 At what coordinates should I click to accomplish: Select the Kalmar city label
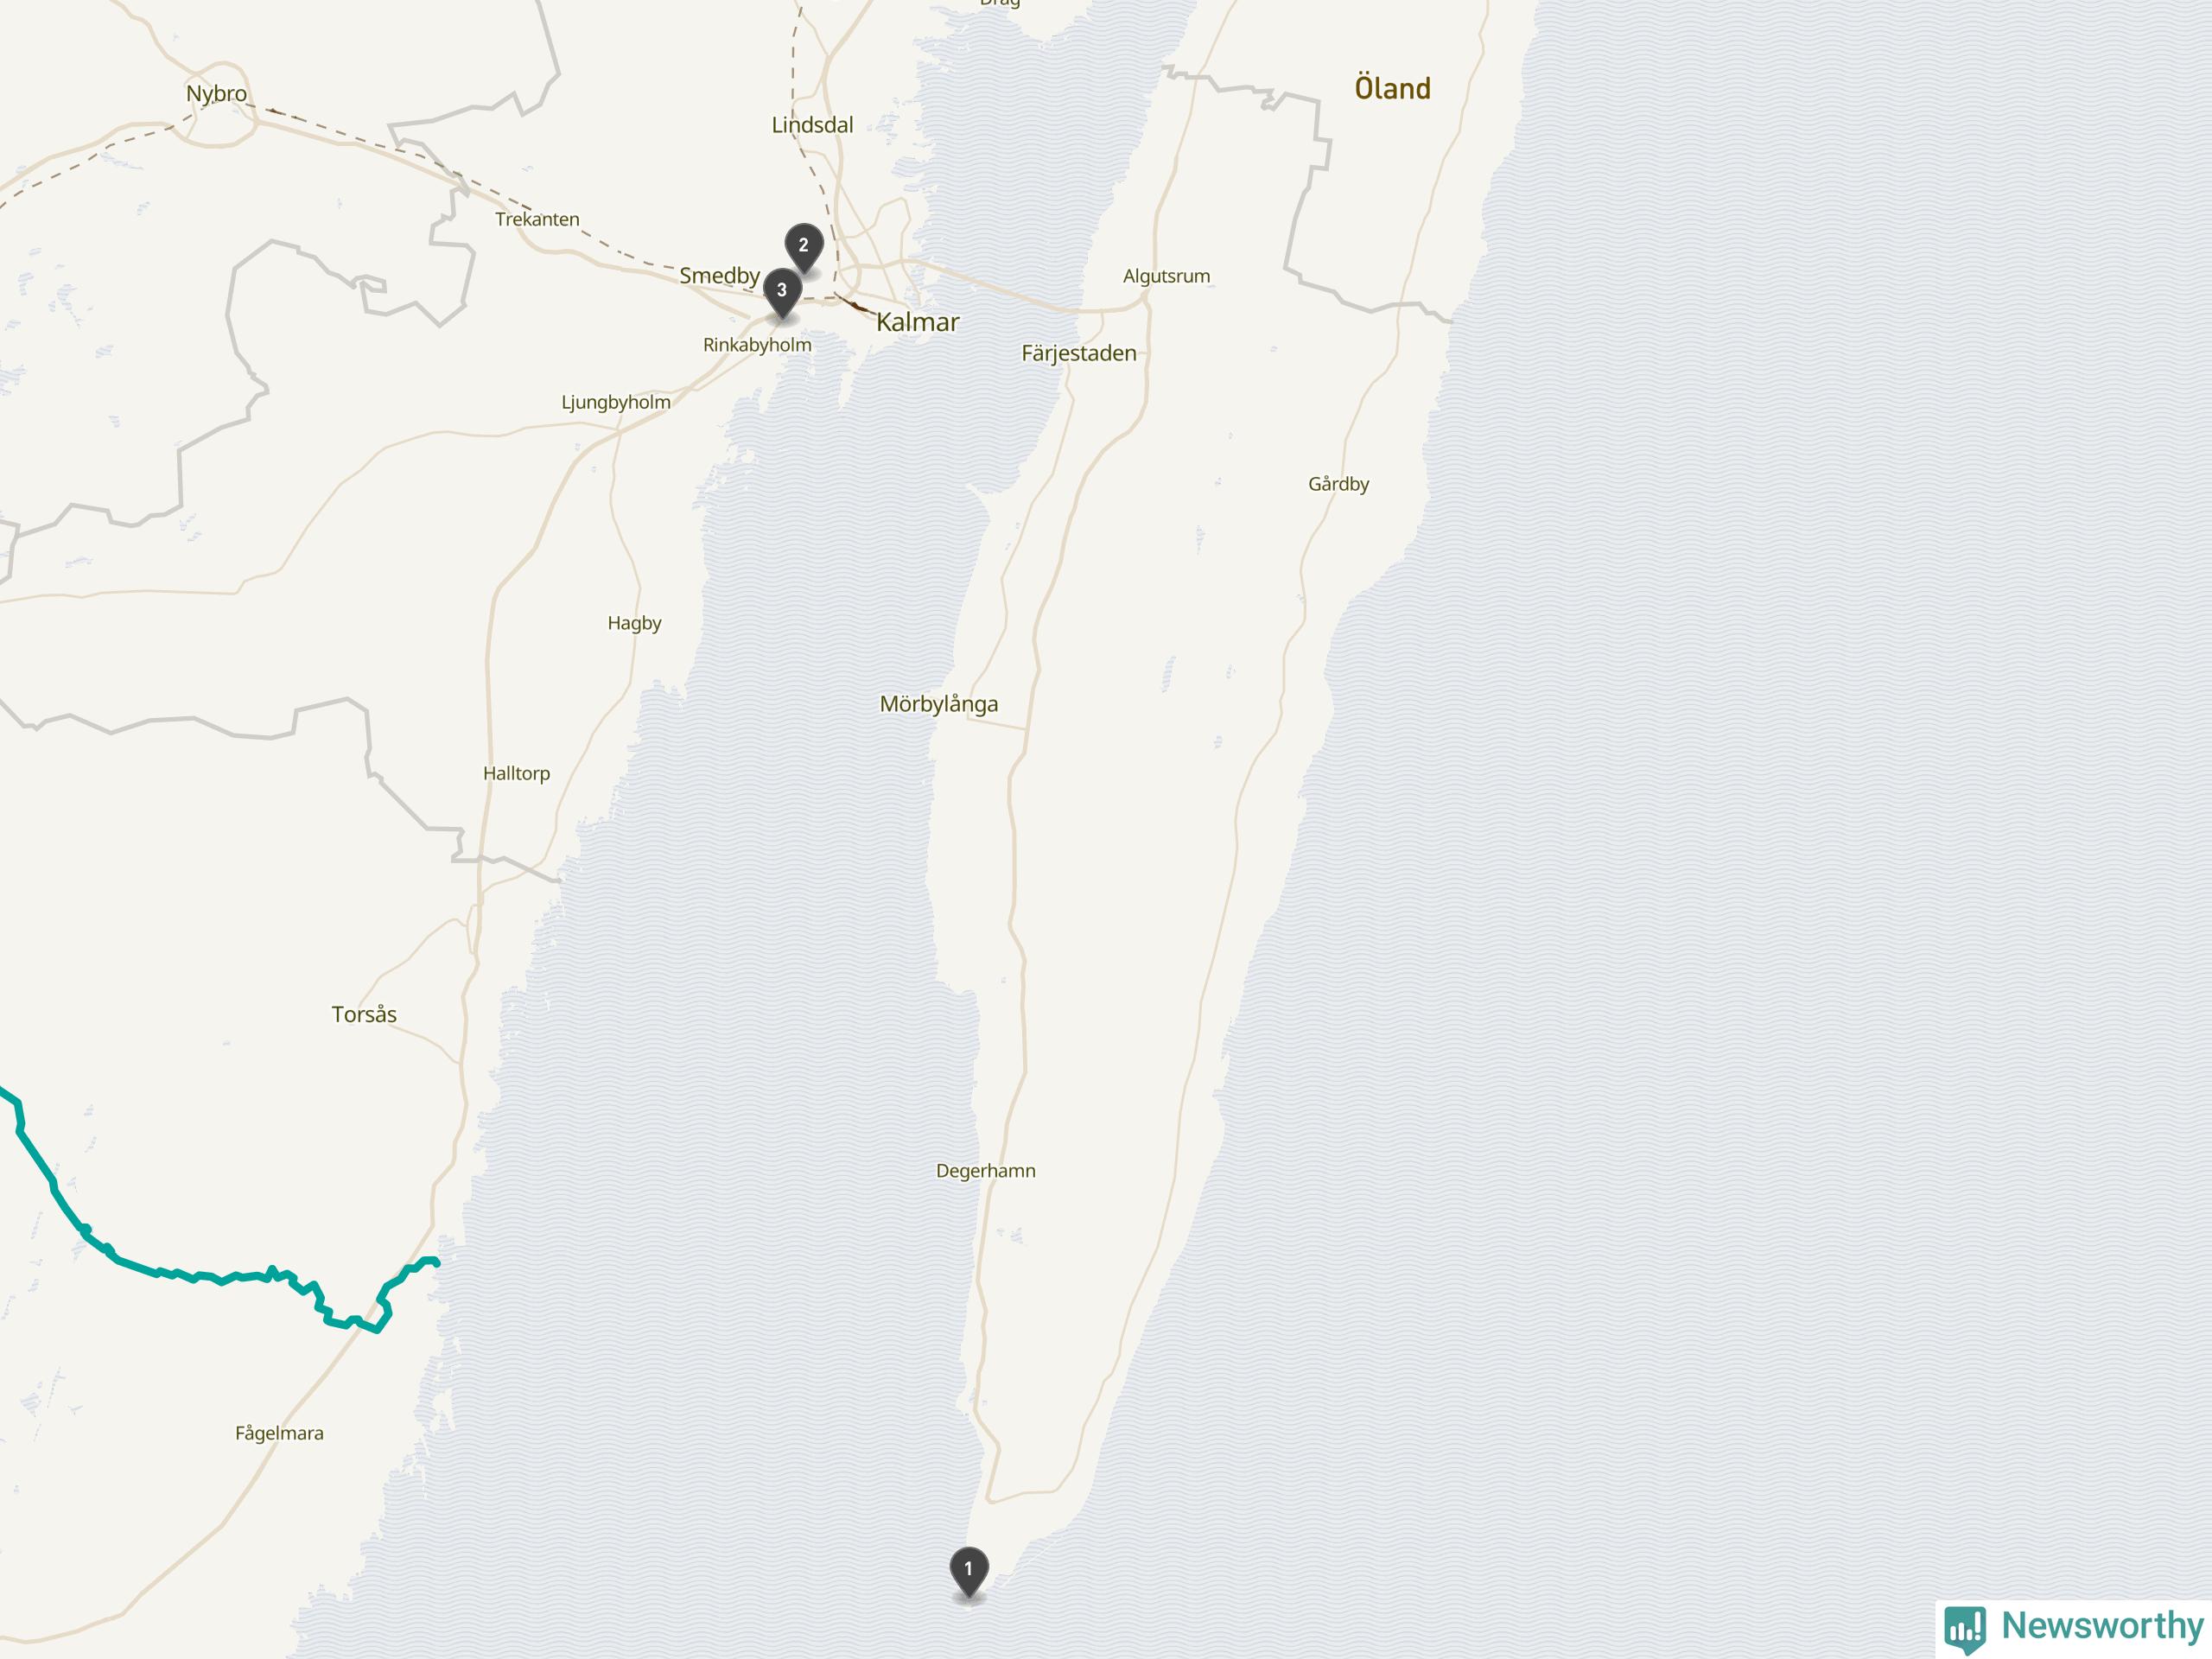point(917,322)
